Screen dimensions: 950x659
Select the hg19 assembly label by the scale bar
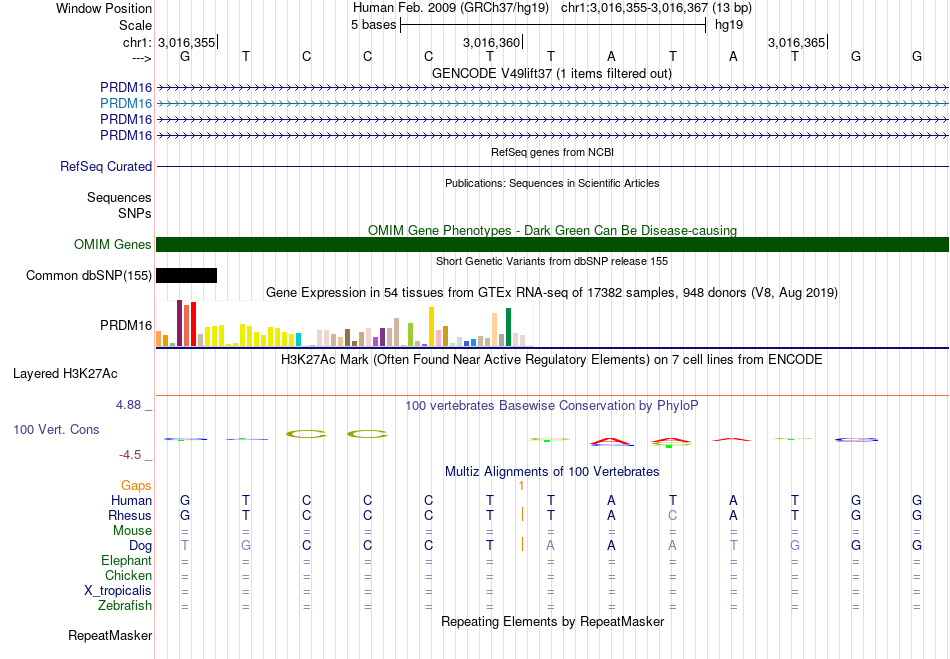coord(729,25)
